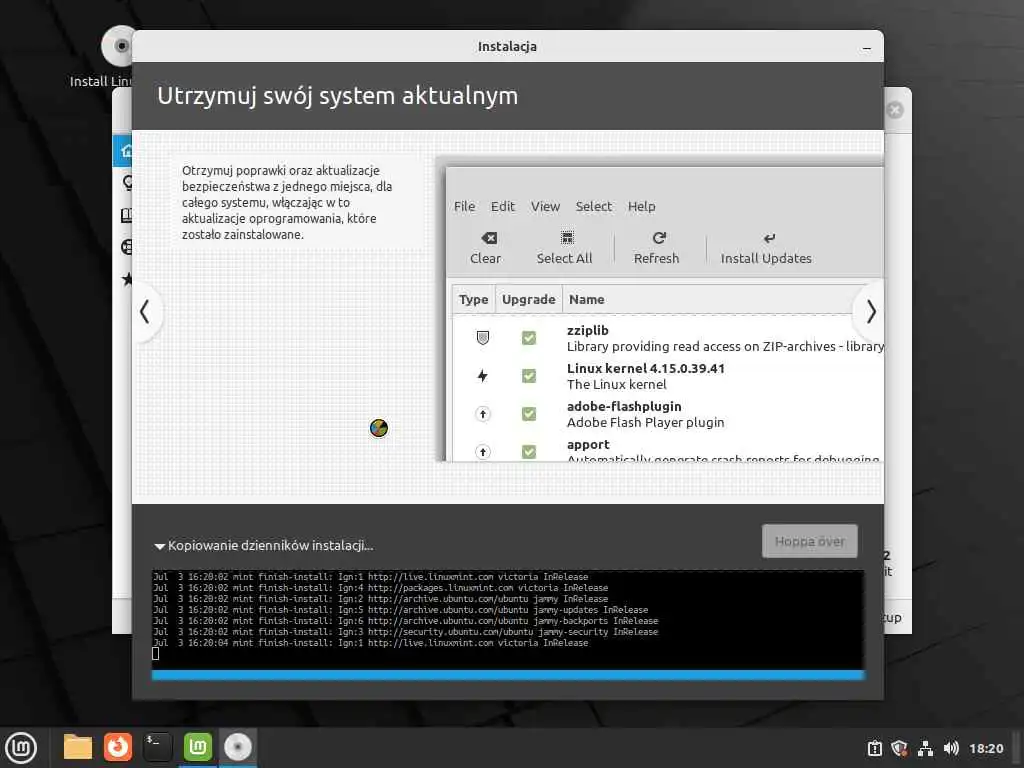The width and height of the screenshot is (1024, 768).
Task: Select the zziplib package name
Action: [x=588, y=330]
